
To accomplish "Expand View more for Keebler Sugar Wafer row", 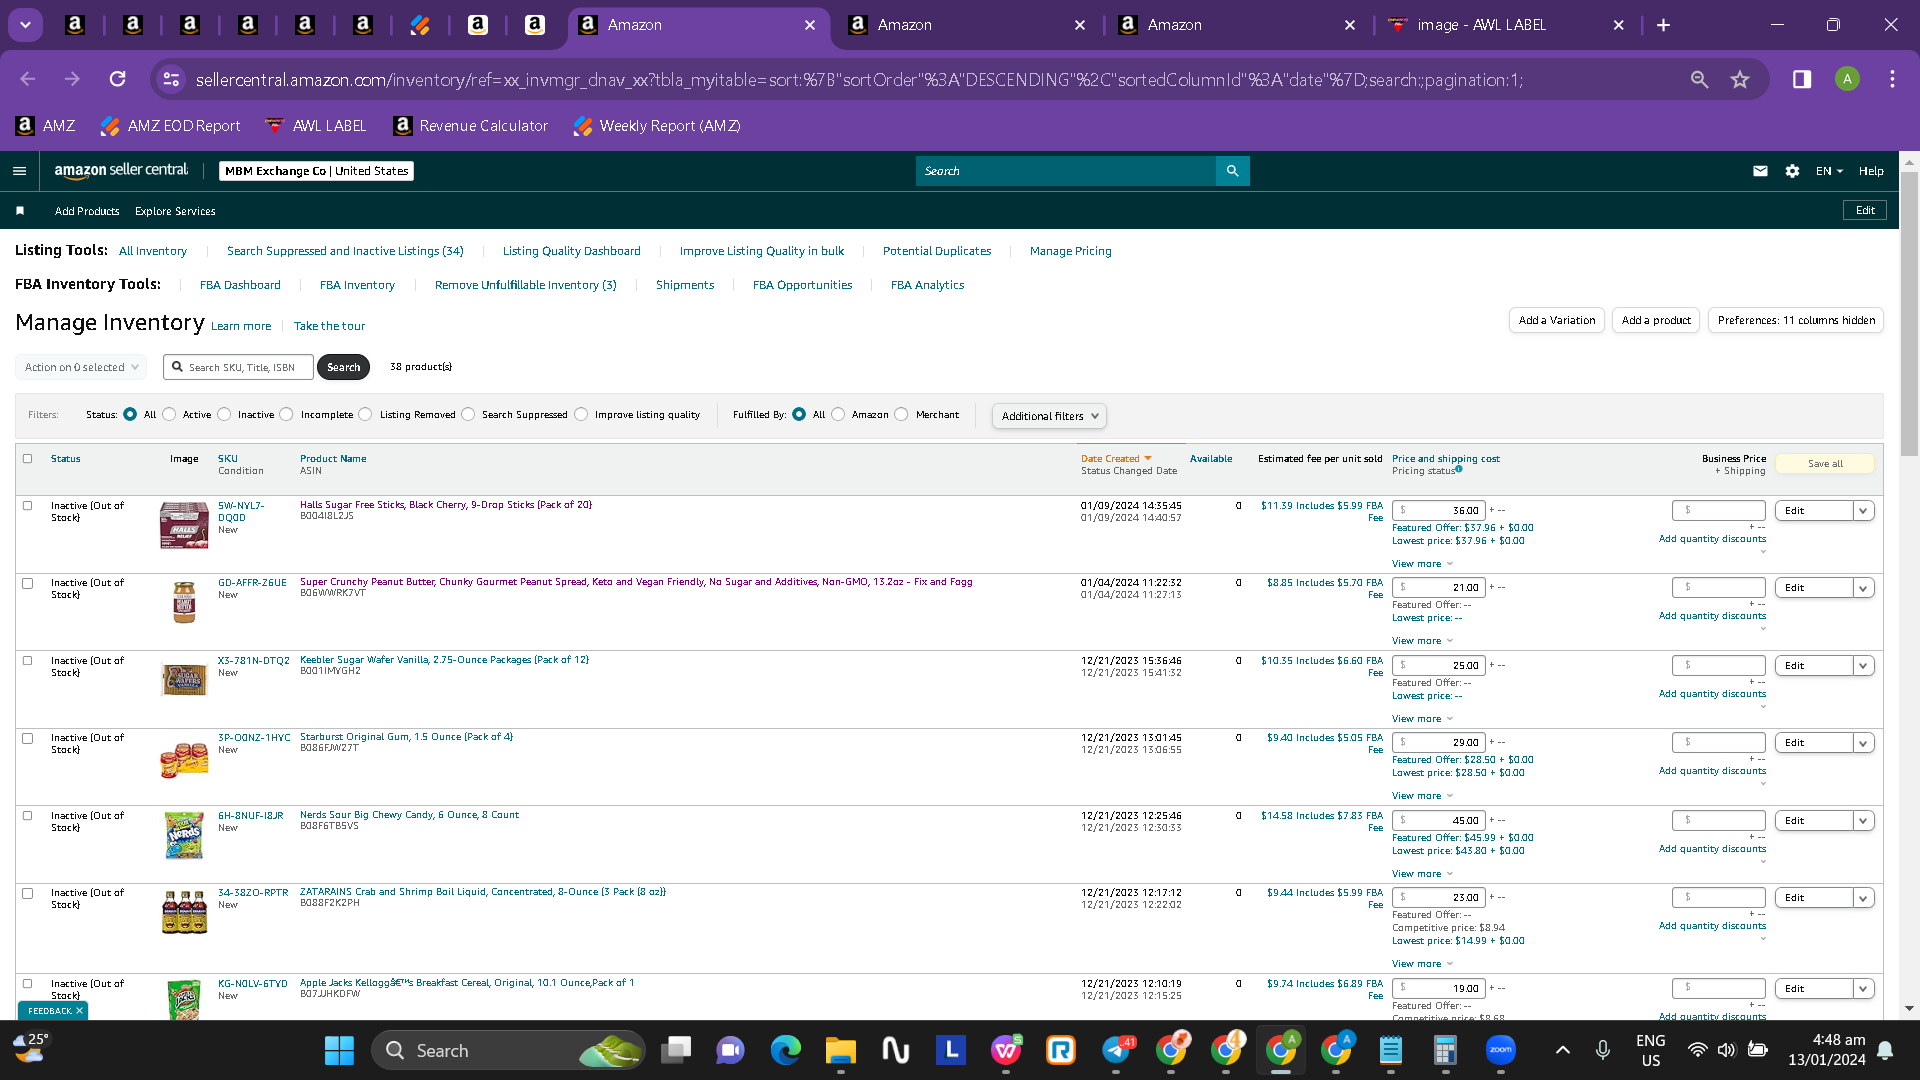I will 1422,719.
